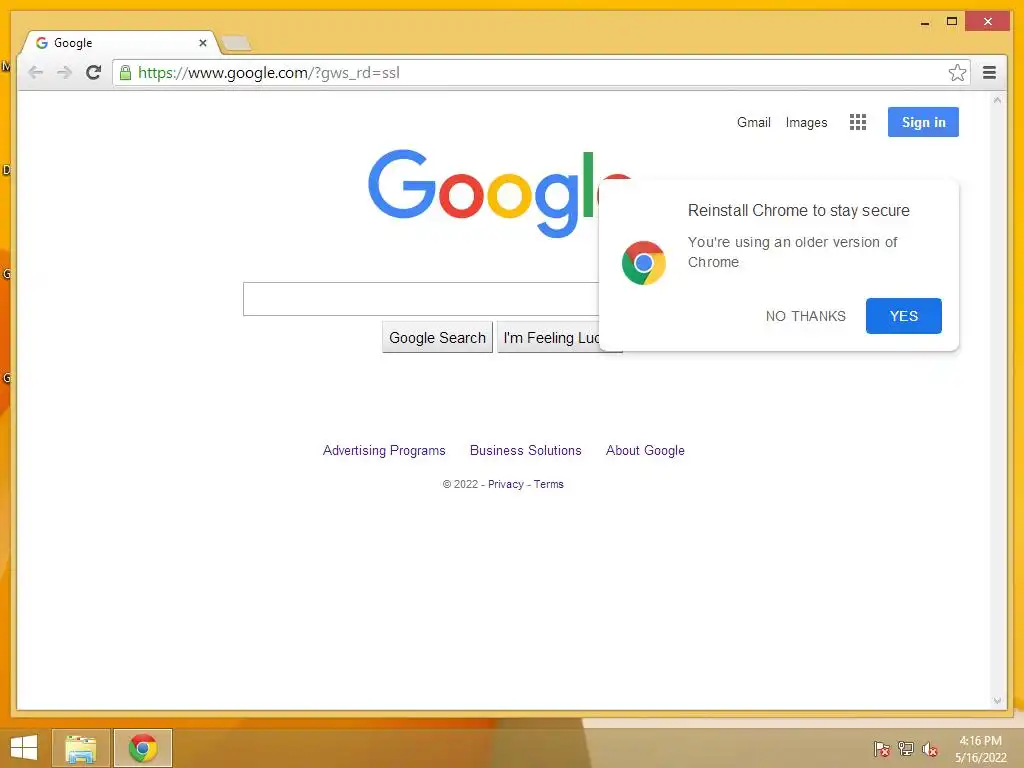1024x768 pixels.
Task: Click the Google Search button
Action: pyautogui.click(x=438, y=338)
